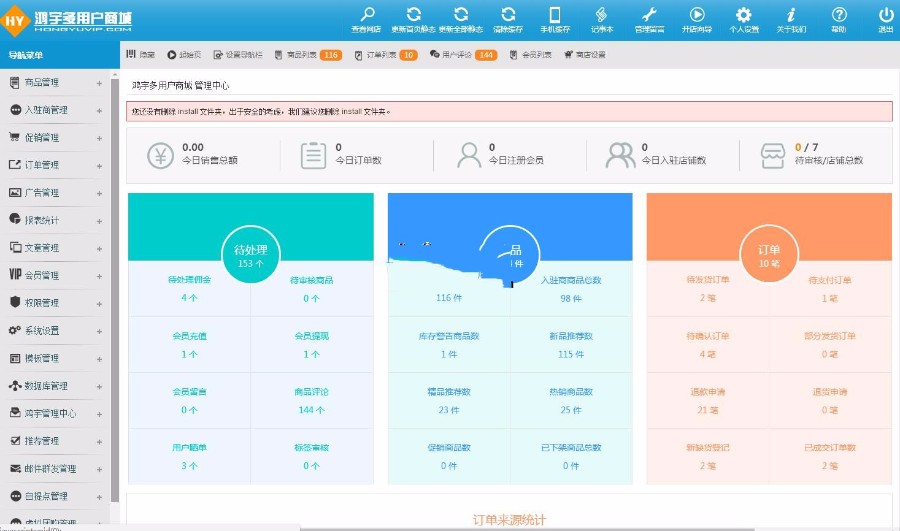This screenshot has height=531, width=900.
Task: Expand the 订单管理 plus sign
Action: click(99, 166)
